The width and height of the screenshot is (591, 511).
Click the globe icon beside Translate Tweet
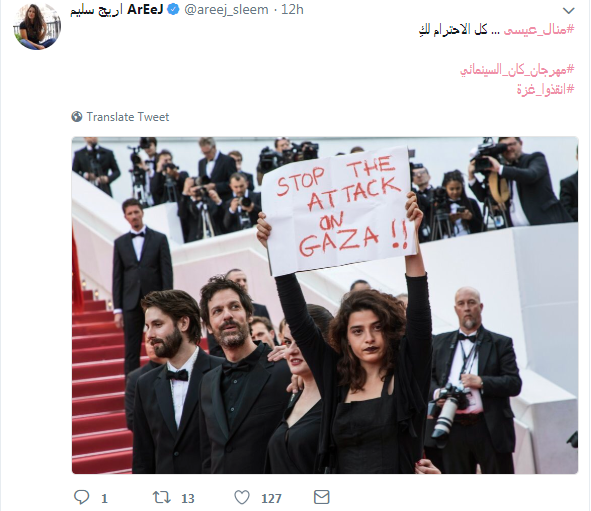77,117
